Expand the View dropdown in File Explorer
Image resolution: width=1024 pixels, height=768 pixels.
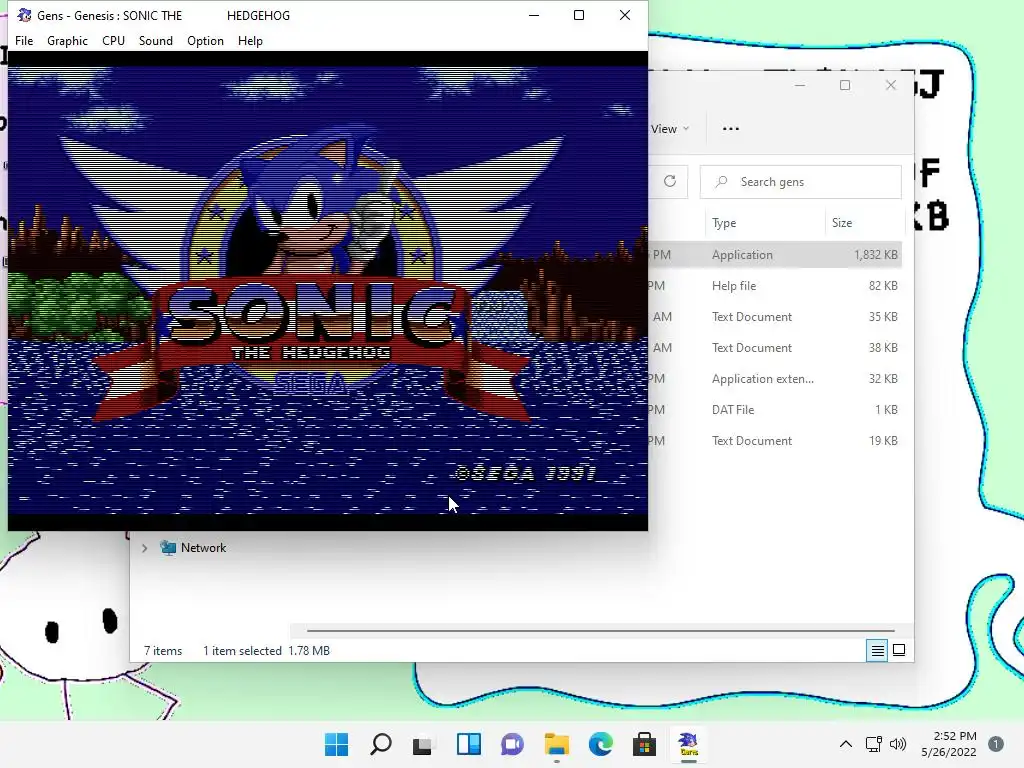tap(670, 129)
